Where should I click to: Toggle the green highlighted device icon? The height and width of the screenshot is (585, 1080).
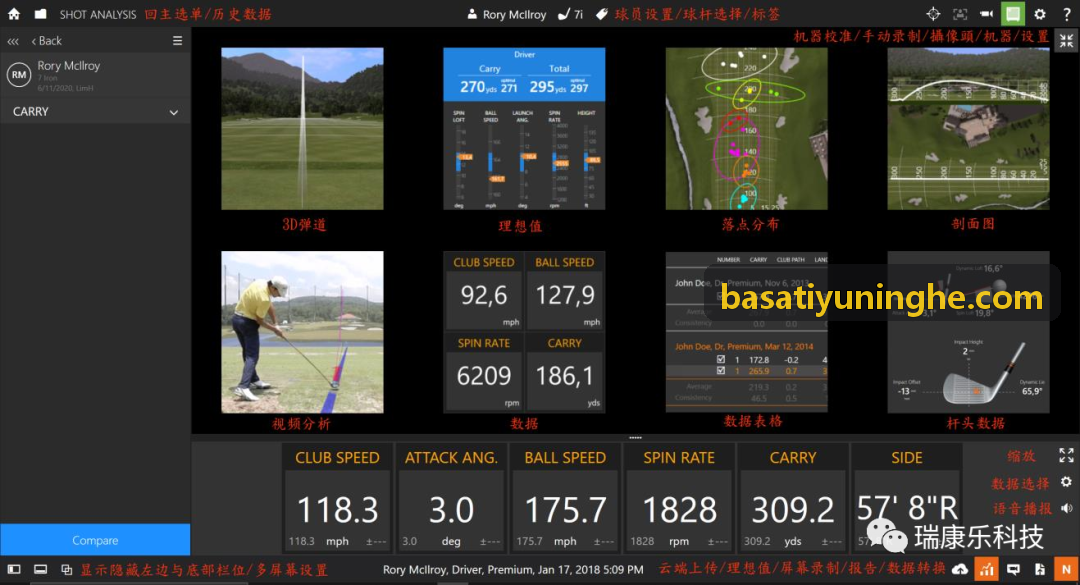point(1013,14)
